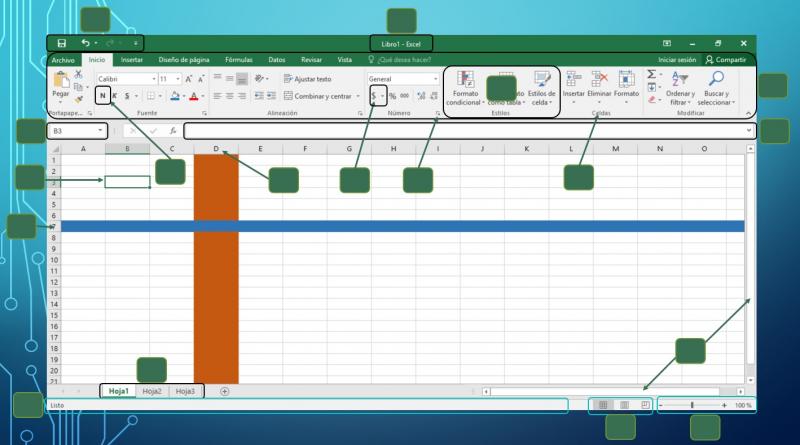Screen dimensions: 800x445
Task: Open the Formato condicional menu
Action: tap(465, 88)
